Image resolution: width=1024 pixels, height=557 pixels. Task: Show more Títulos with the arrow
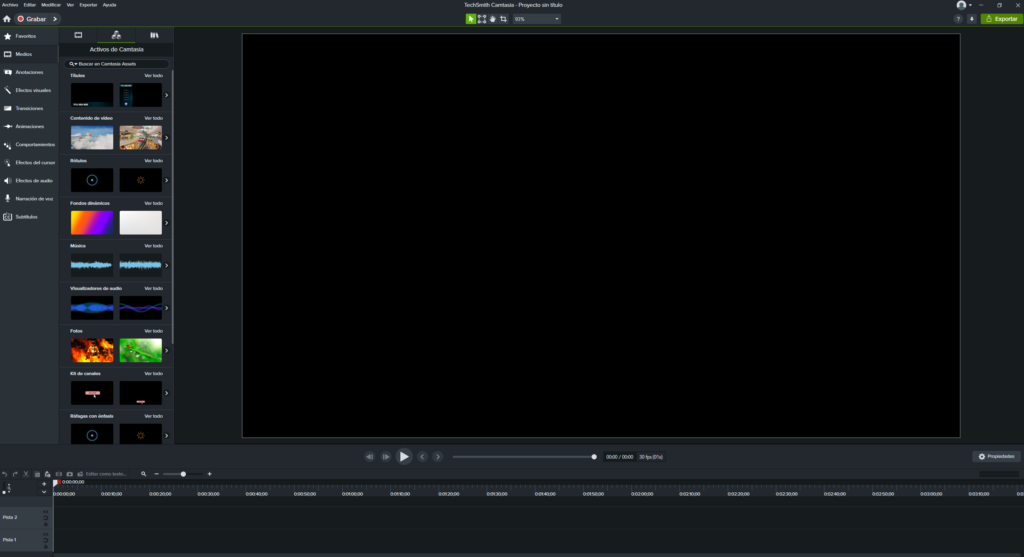pyautogui.click(x=167, y=95)
